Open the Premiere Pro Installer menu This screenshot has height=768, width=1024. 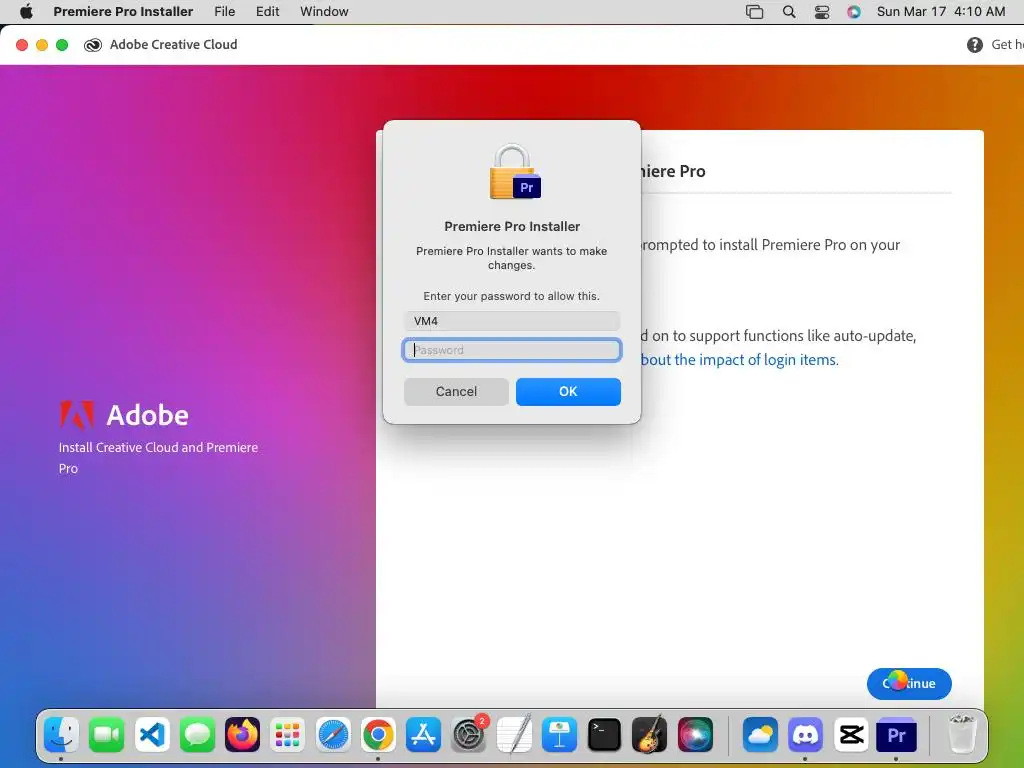(x=123, y=11)
